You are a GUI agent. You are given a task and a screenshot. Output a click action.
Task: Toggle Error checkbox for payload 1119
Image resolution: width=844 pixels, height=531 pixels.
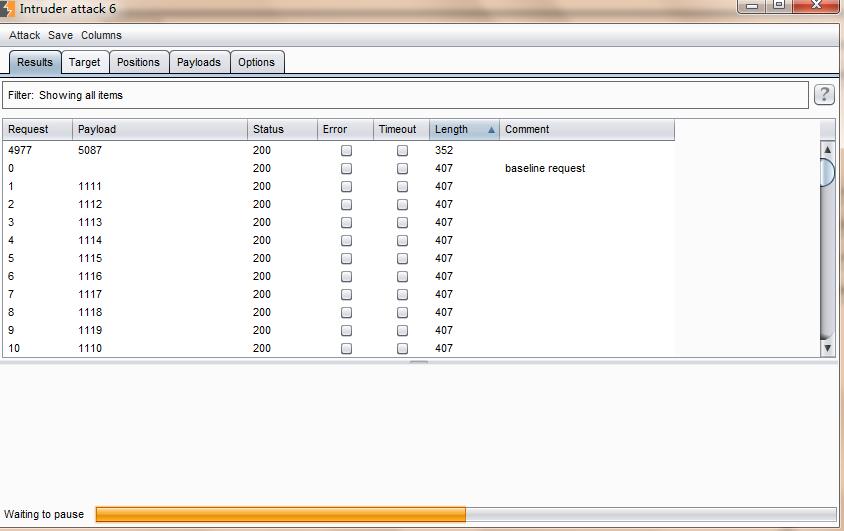point(347,330)
